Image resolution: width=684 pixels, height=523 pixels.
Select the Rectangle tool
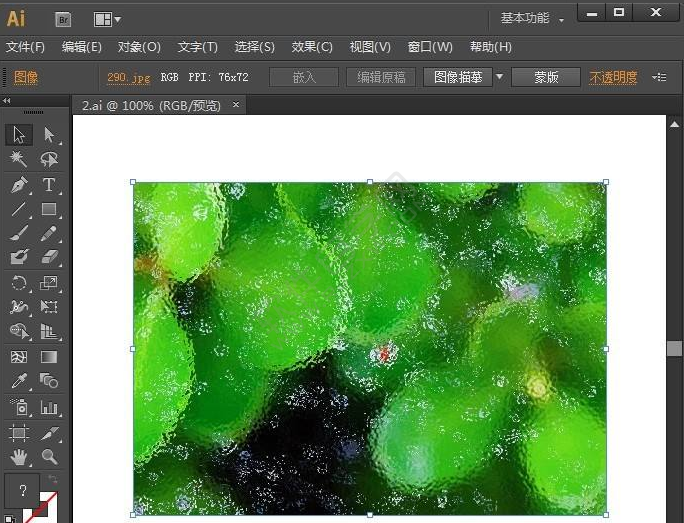click(49, 209)
